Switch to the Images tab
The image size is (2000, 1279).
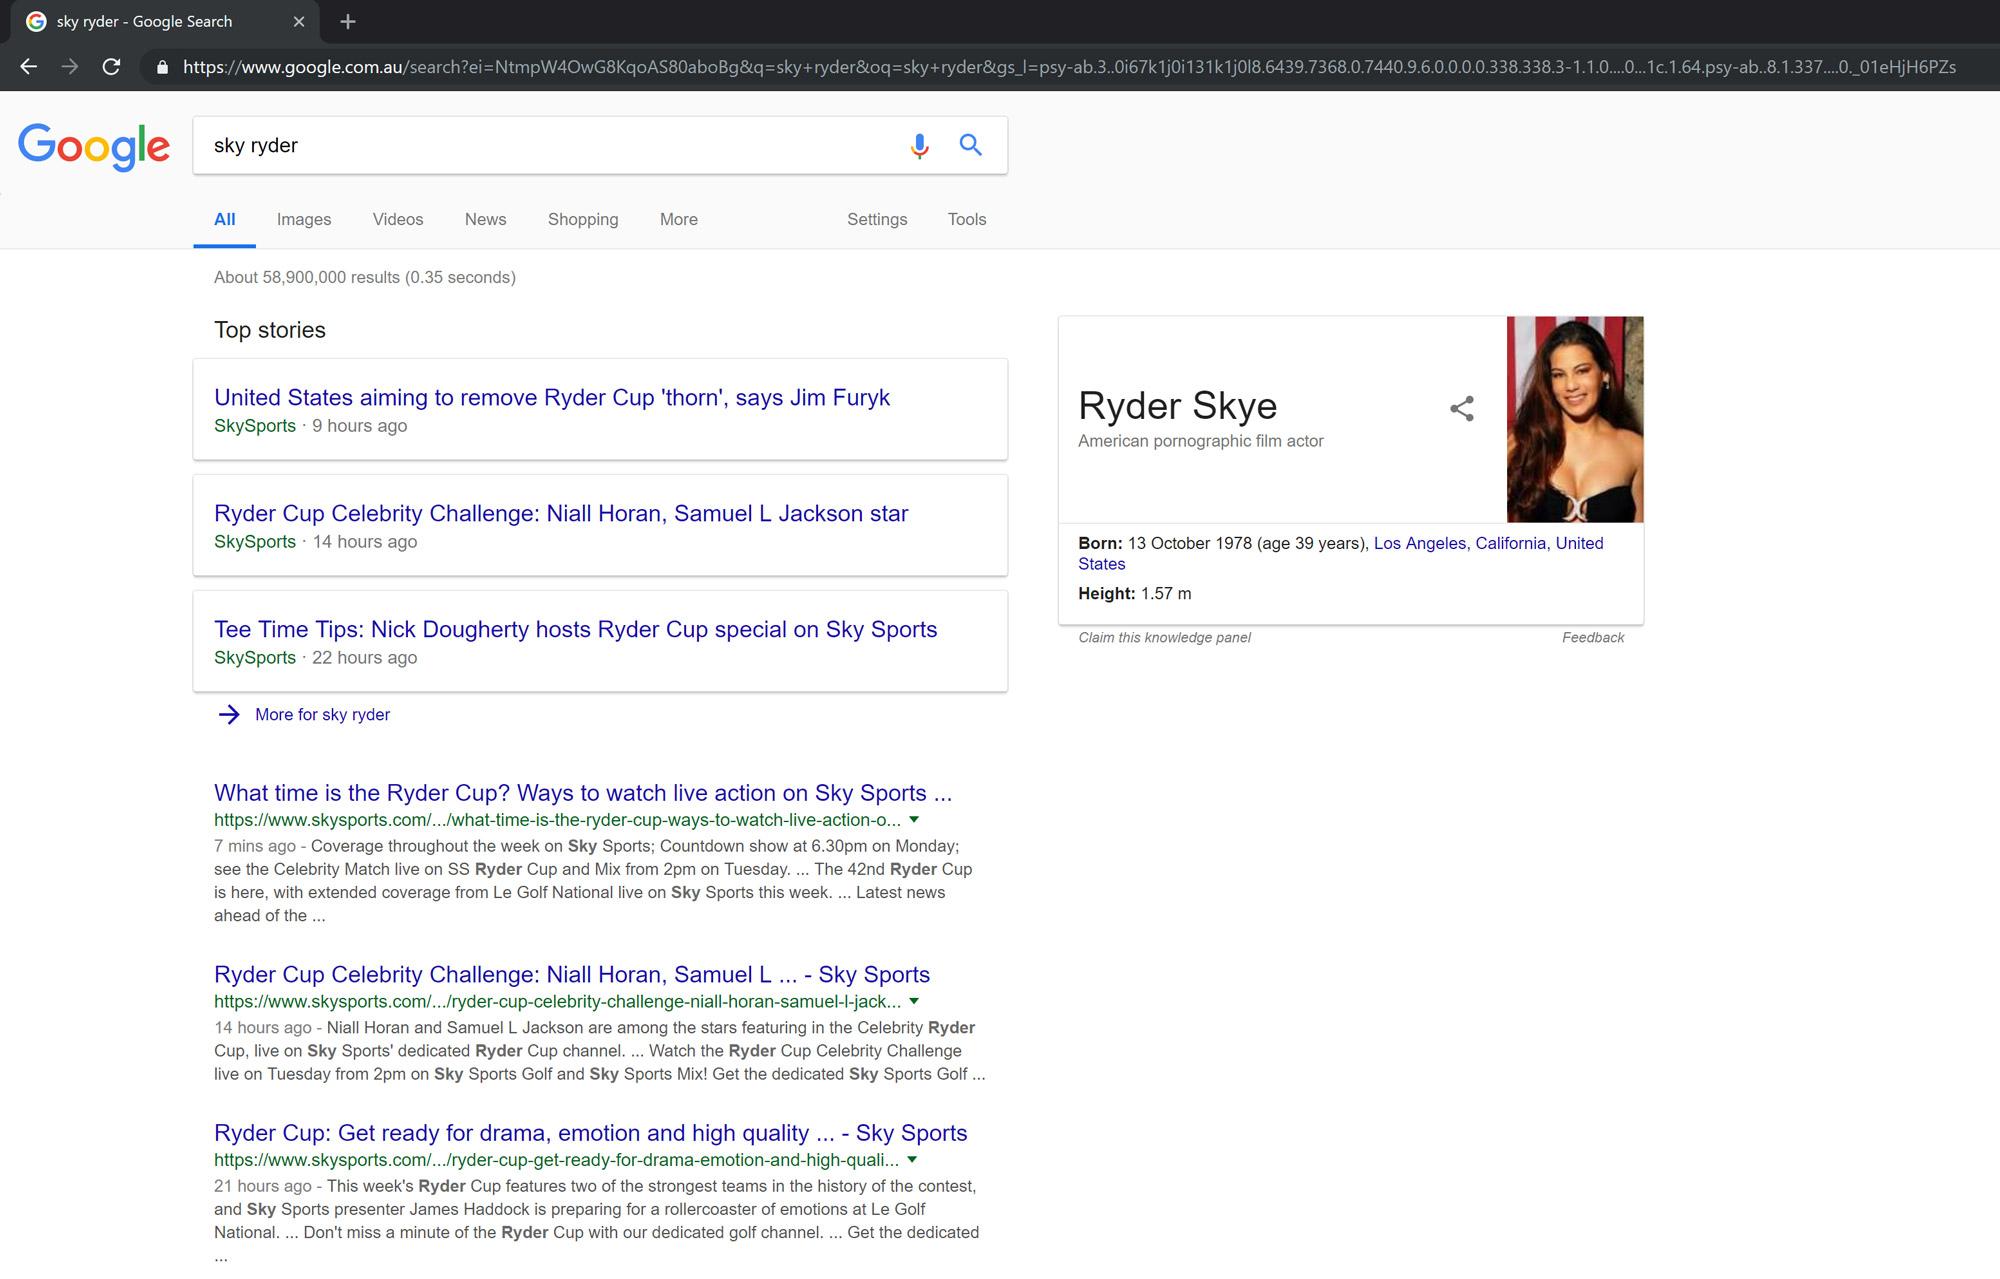[x=304, y=219]
